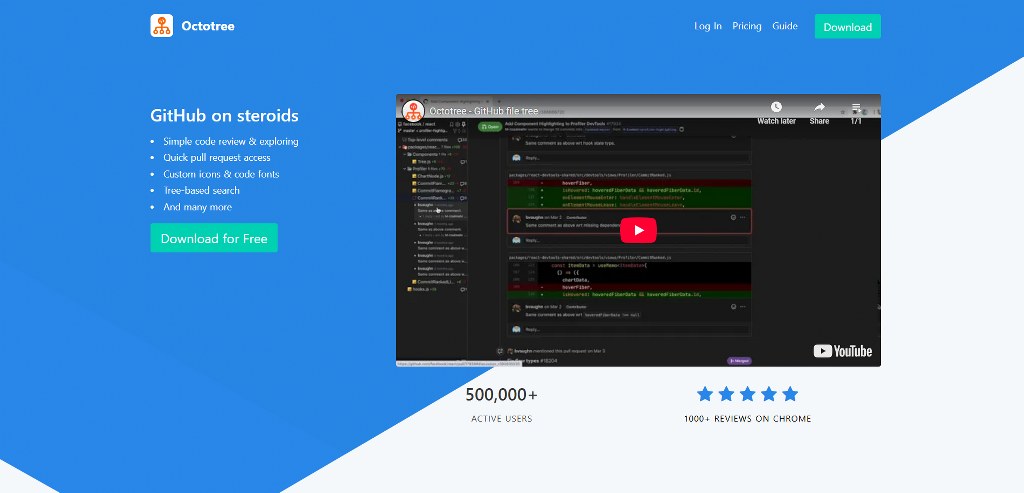Click 'And many more' bullet

[x=197, y=207]
